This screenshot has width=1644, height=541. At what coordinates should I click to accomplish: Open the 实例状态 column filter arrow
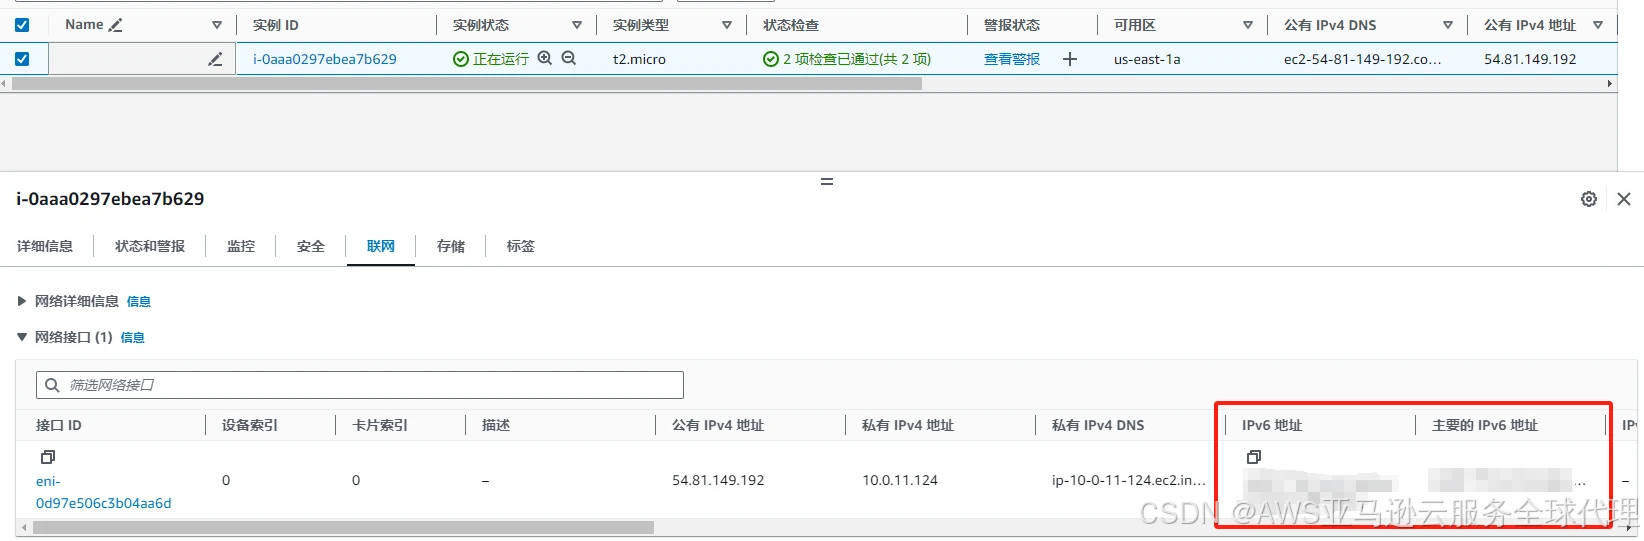coord(577,25)
